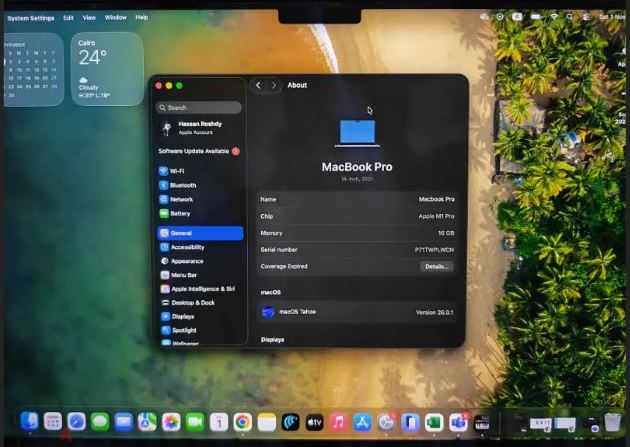630x447 pixels.
Task: Click the Cairo weather widget
Action: point(107,68)
